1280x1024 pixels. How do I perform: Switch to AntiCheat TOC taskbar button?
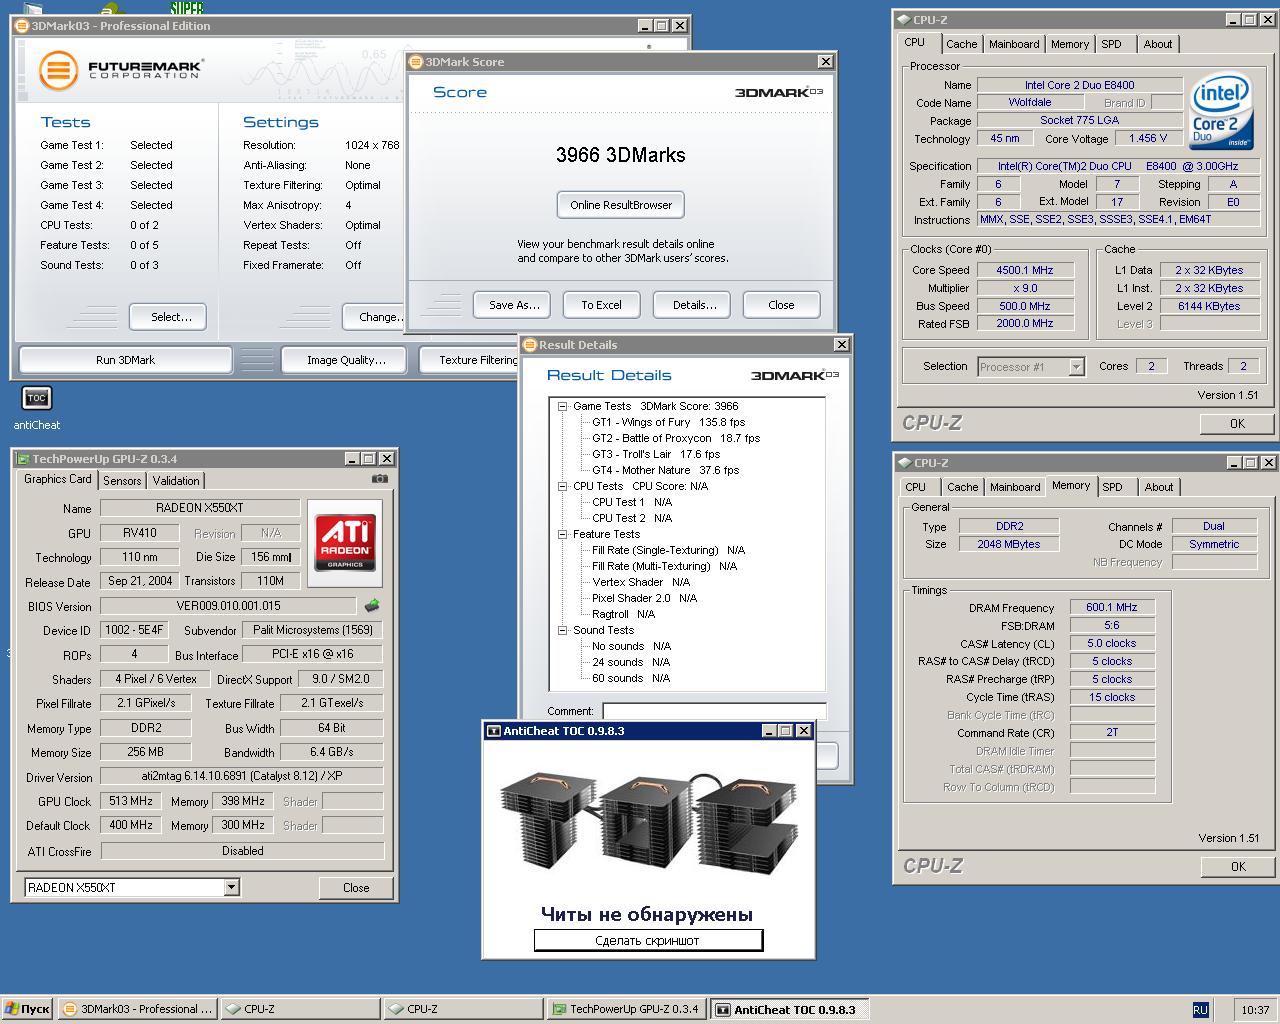[x=789, y=1009]
